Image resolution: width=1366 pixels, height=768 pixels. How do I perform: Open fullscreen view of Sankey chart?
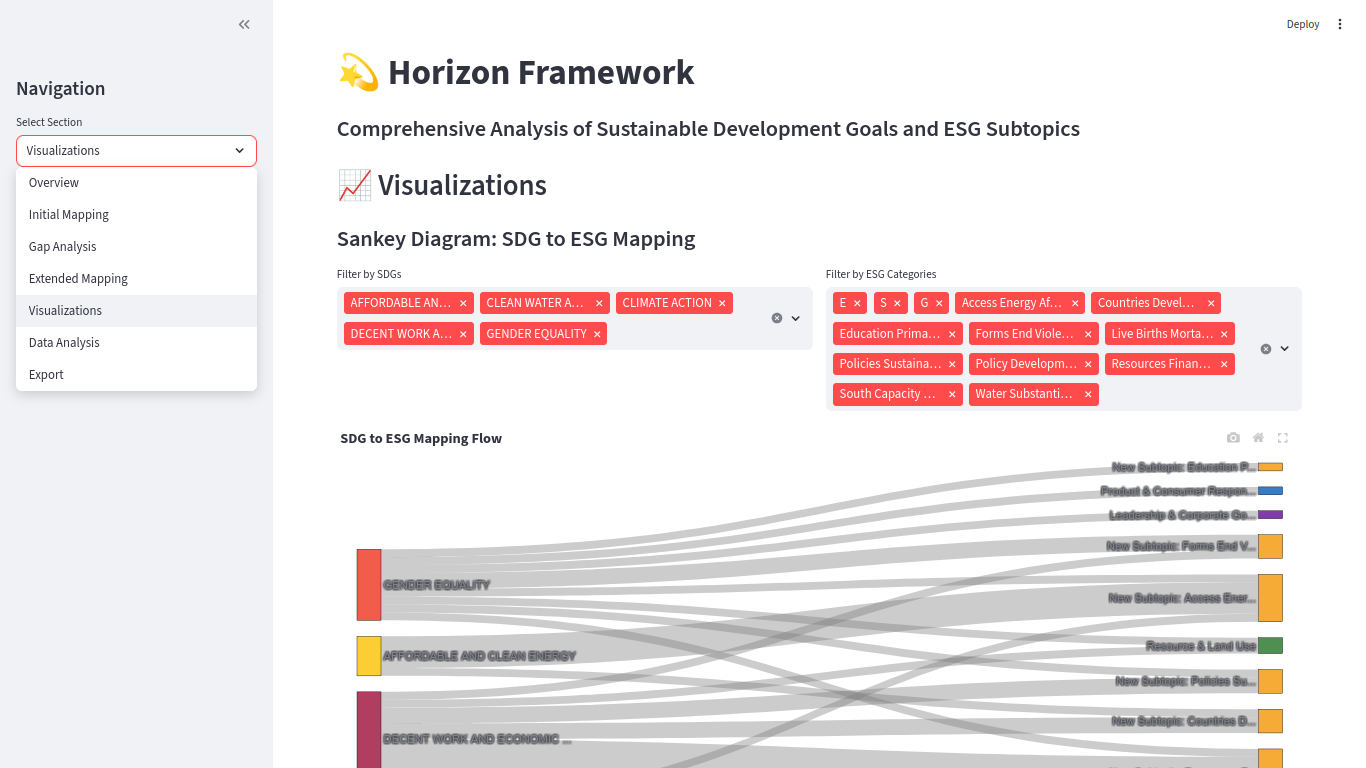coord(1283,438)
